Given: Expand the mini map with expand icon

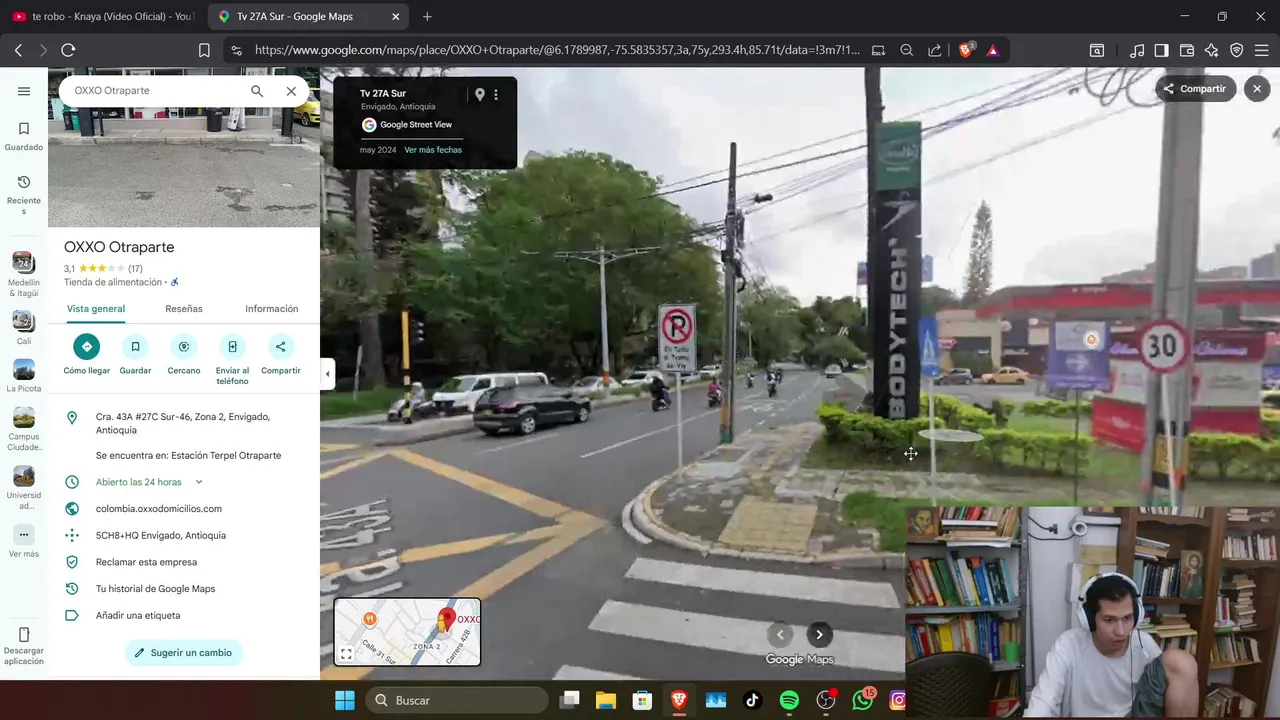Looking at the screenshot, I should pyautogui.click(x=346, y=654).
